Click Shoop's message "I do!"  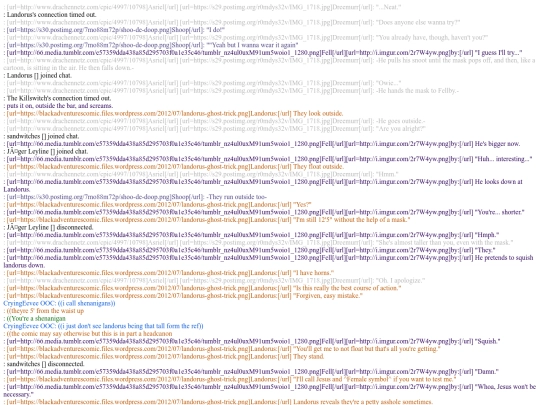216,30
